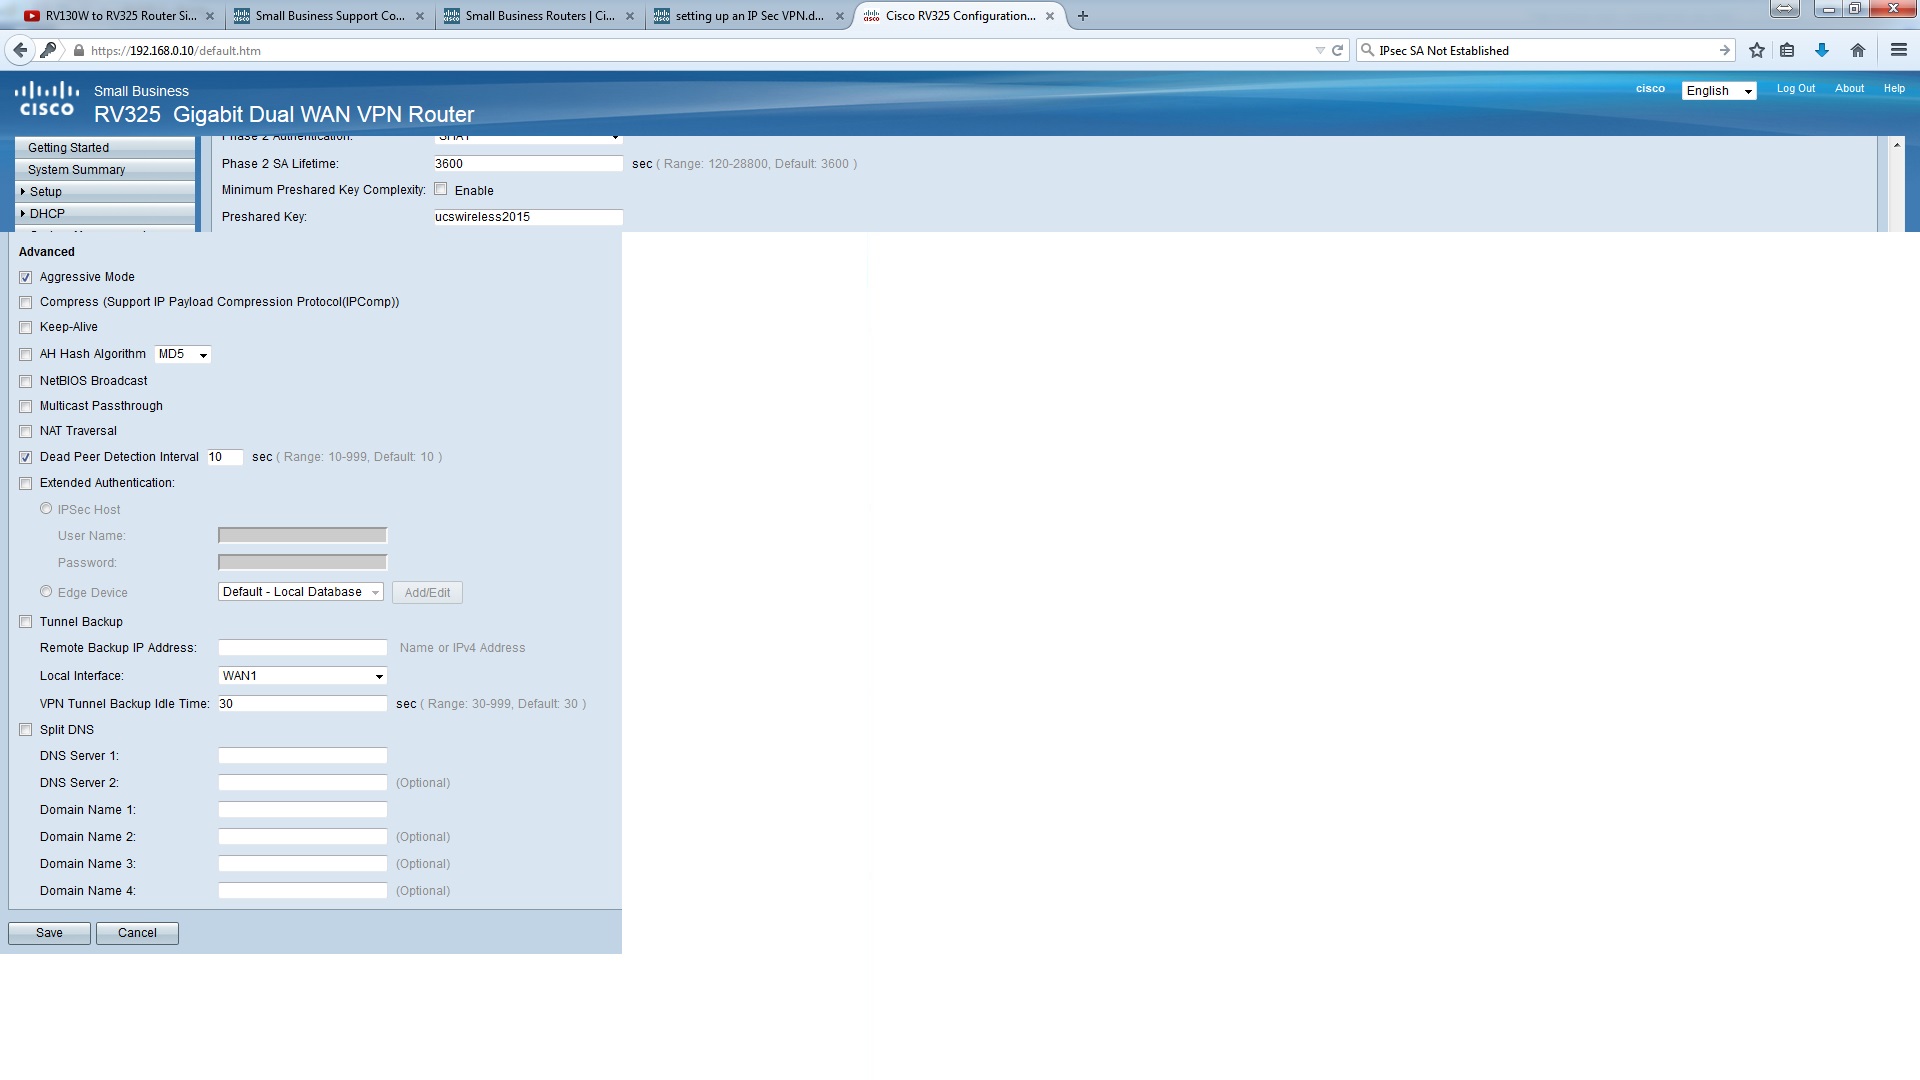
Task: Close the Small Business Support Co... tab
Action: (420, 16)
